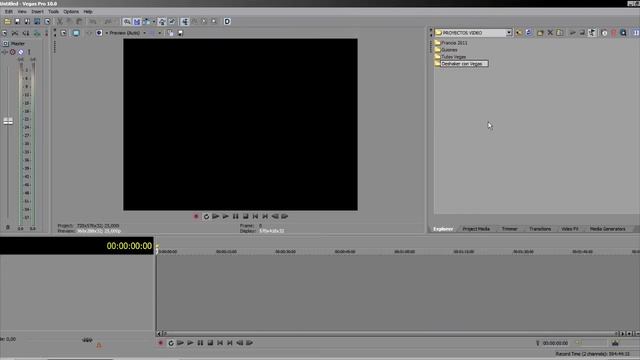Click the timeline Record button
The height and width of the screenshot is (360, 640).
[160, 343]
